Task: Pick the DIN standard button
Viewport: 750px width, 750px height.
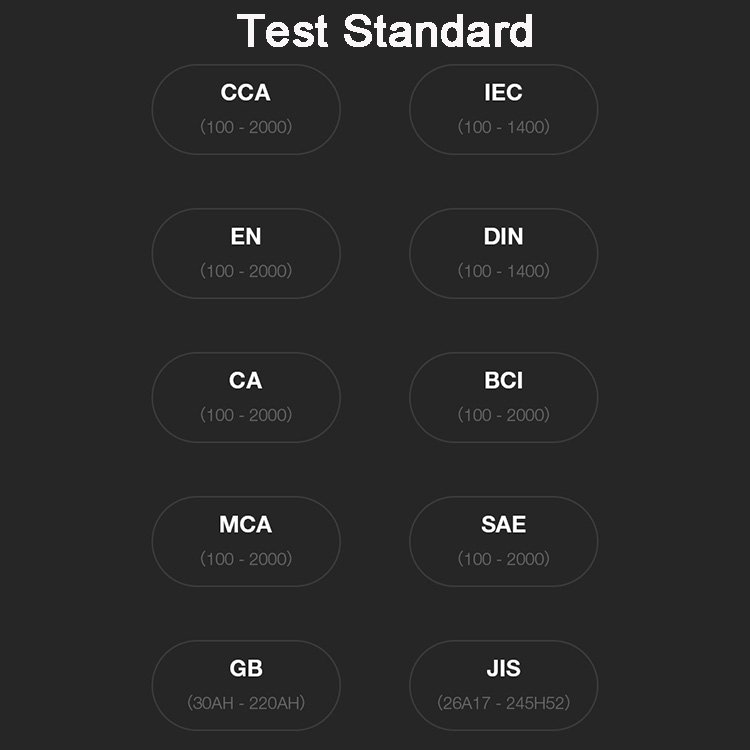Action: 503,254
